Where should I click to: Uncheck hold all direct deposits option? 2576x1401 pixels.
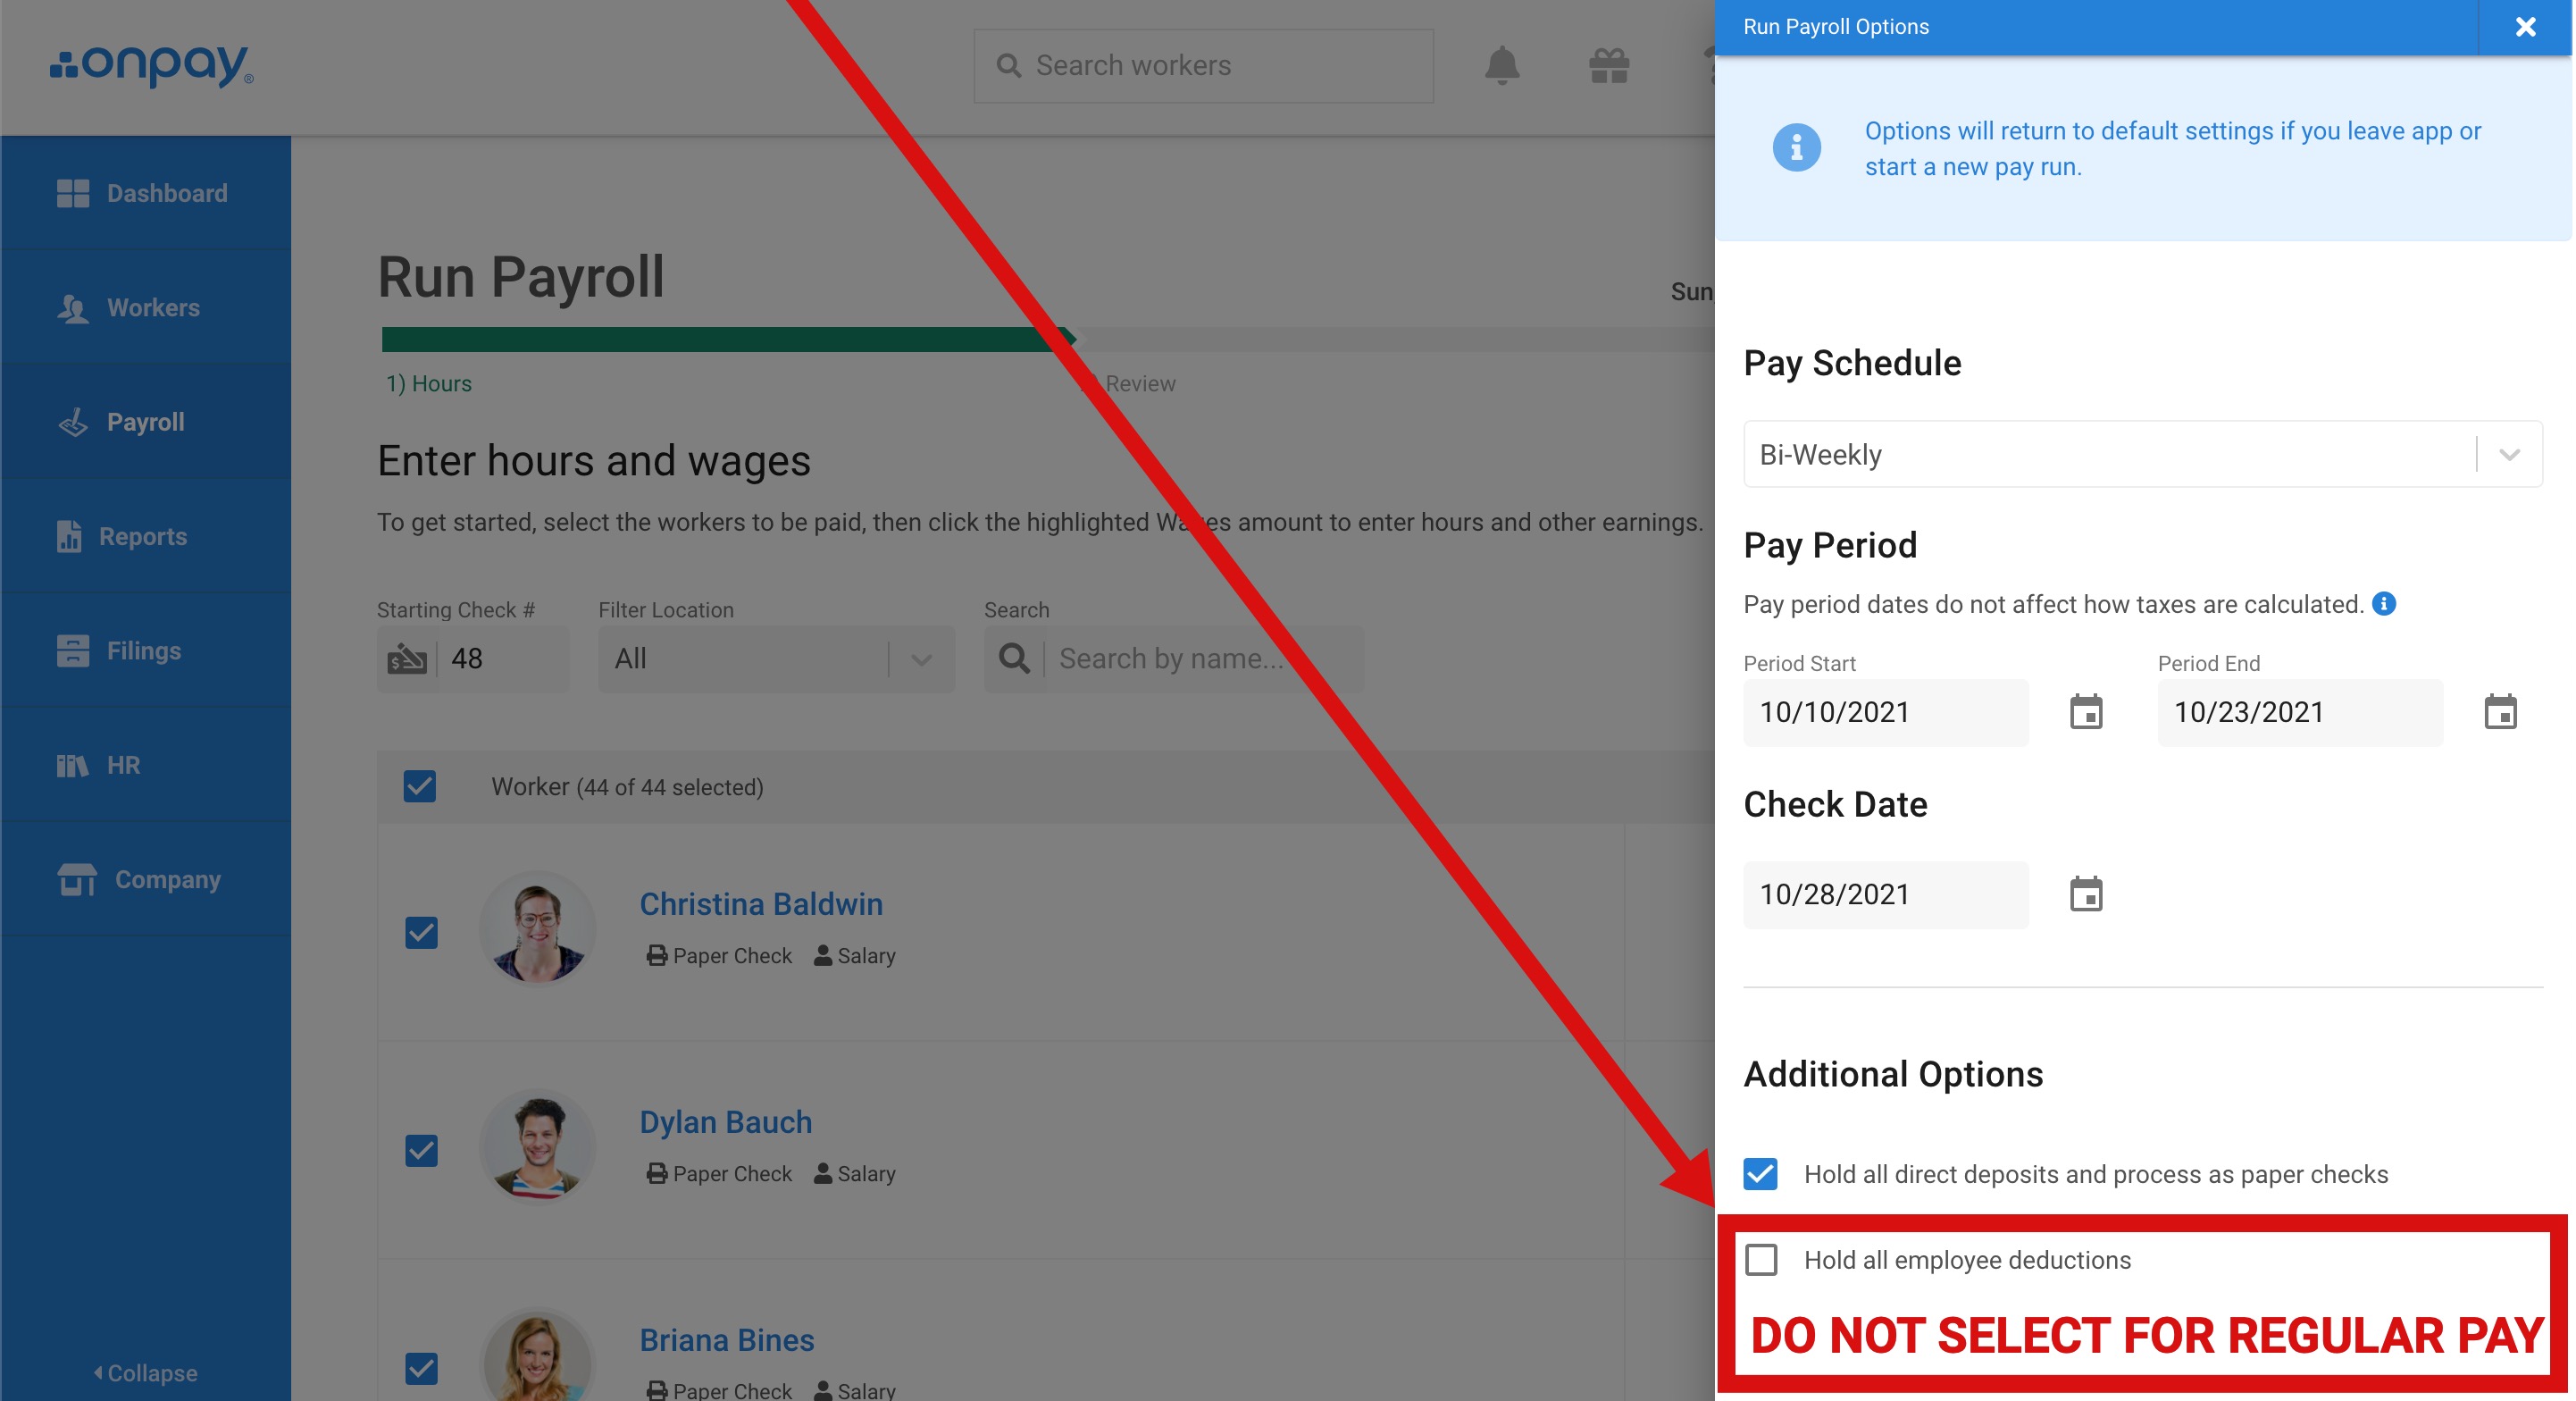tap(1760, 1174)
